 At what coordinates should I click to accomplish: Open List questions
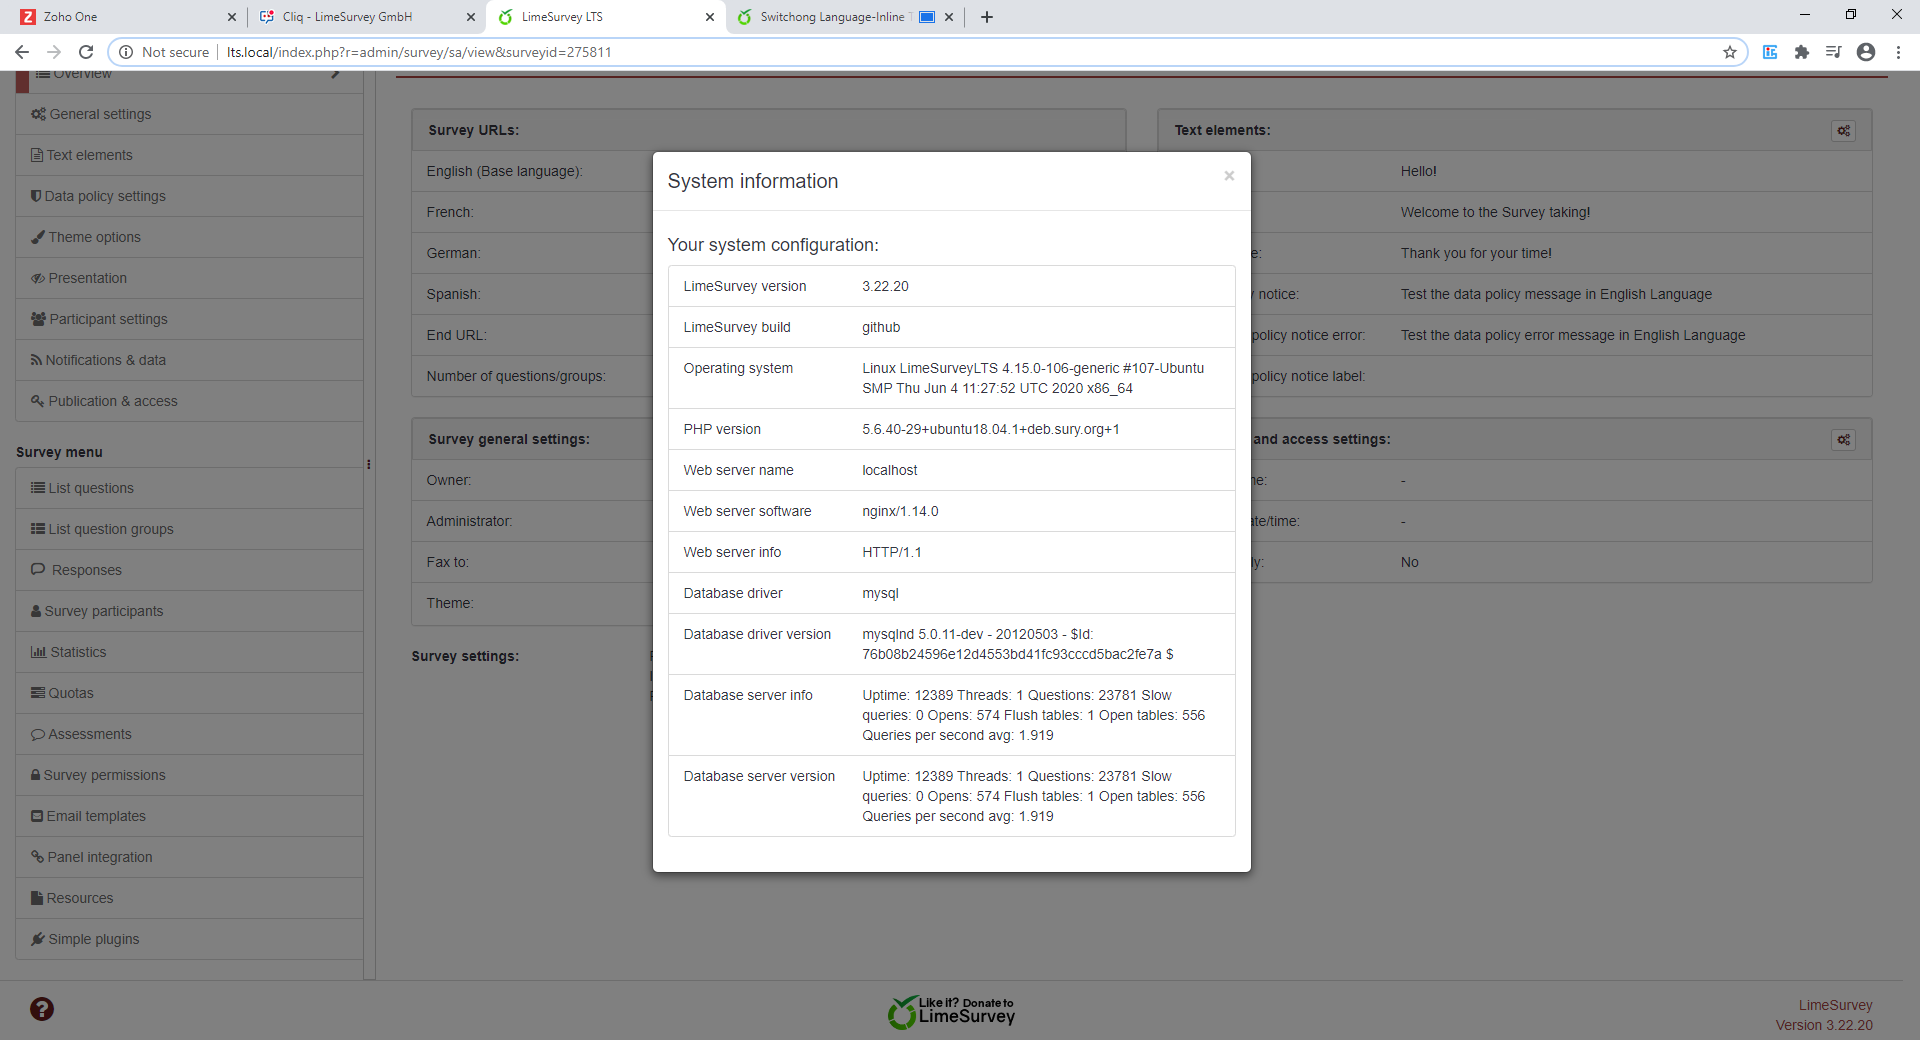tap(189, 488)
